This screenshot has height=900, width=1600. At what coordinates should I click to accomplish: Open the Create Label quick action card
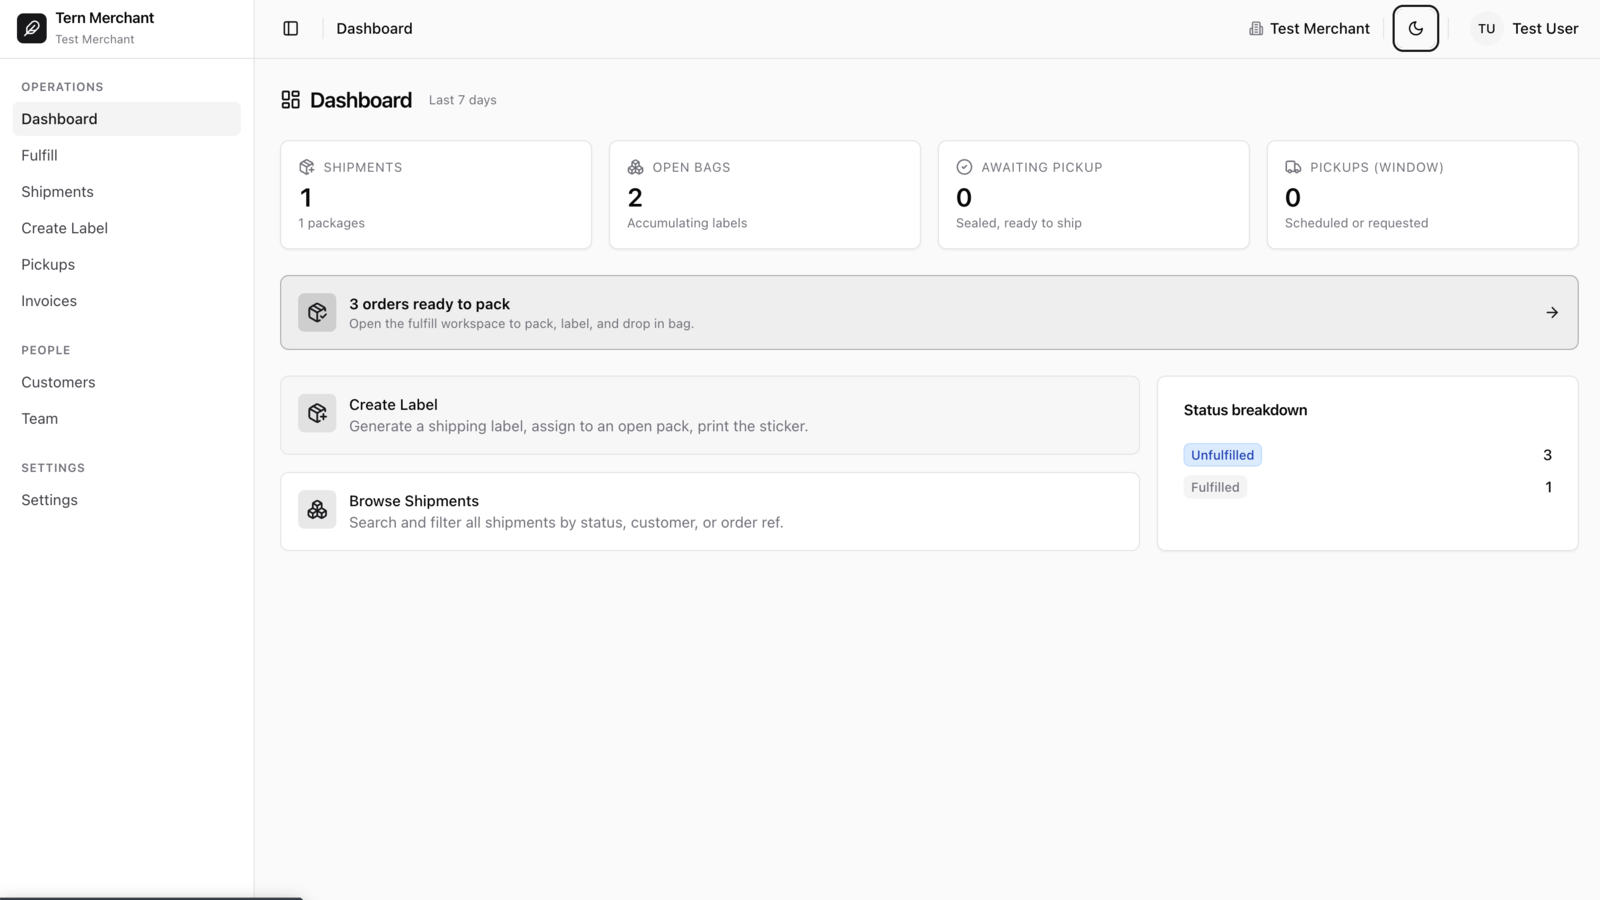[710, 415]
